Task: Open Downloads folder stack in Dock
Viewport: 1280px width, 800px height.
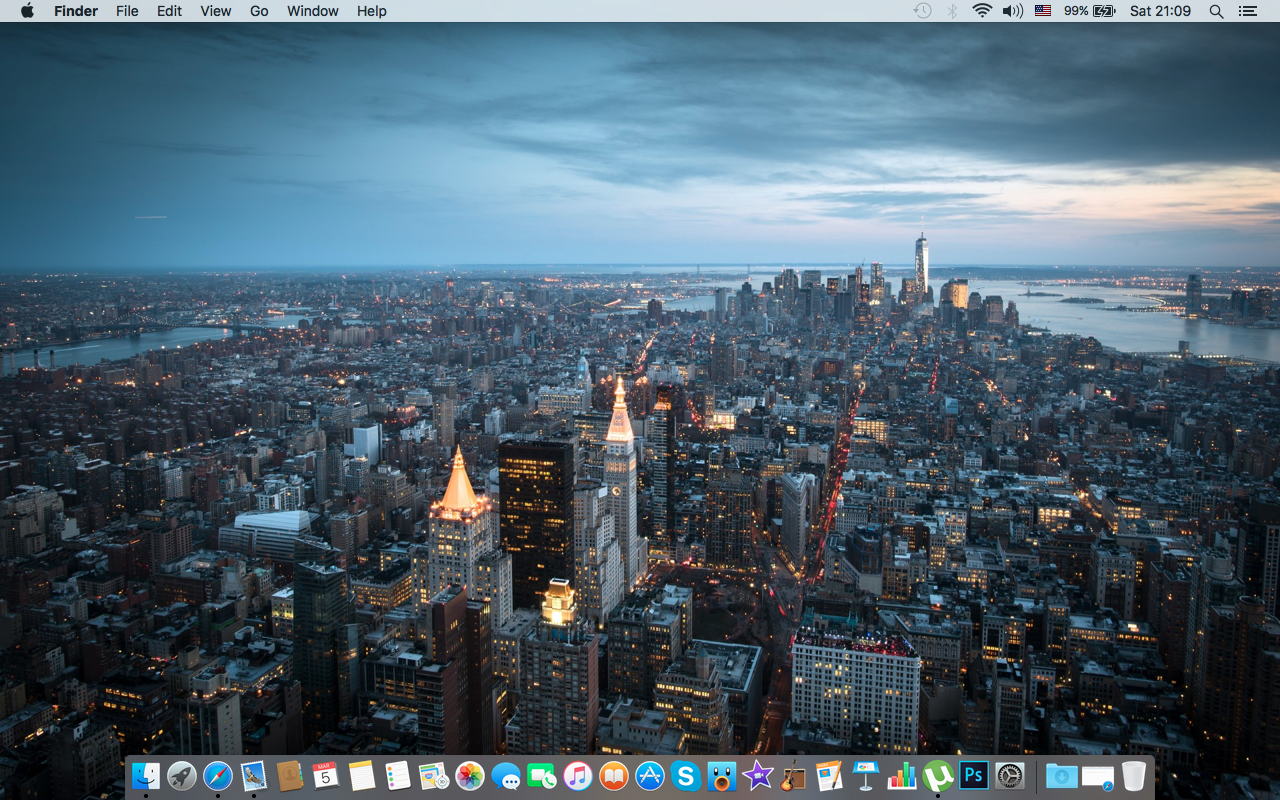Action: 1062,775
